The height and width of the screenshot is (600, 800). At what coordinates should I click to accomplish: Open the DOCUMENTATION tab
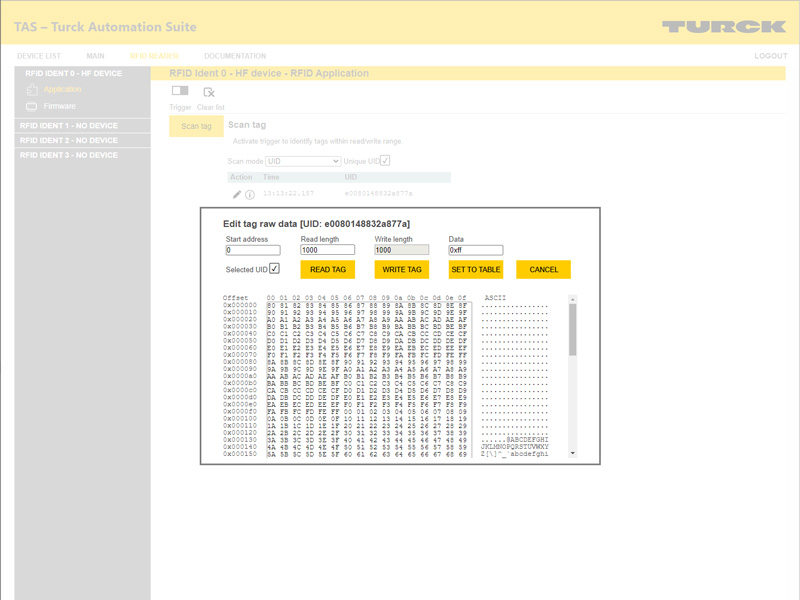coord(235,56)
